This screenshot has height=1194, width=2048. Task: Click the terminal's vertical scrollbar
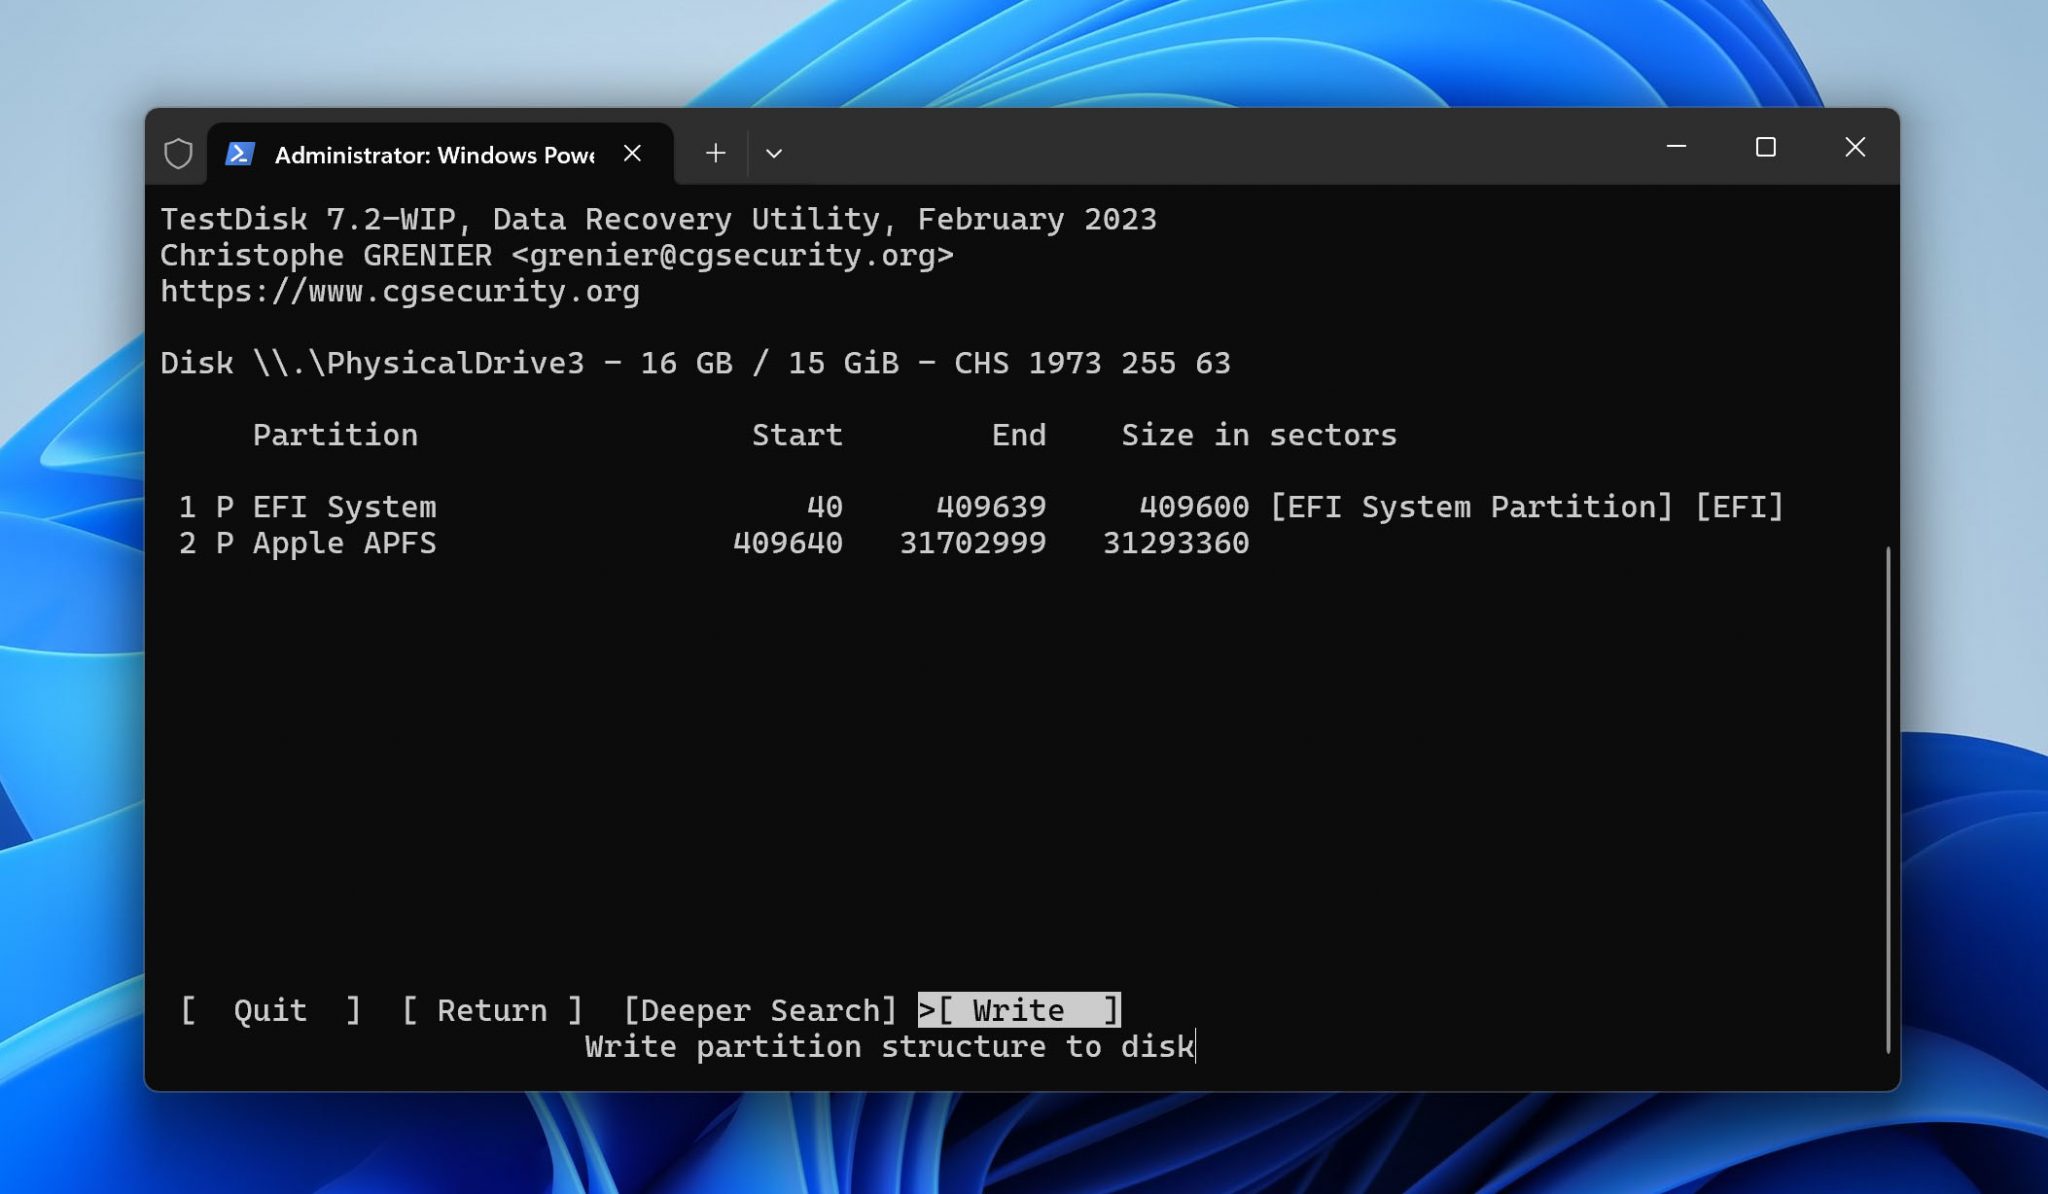[x=1888, y=798]
